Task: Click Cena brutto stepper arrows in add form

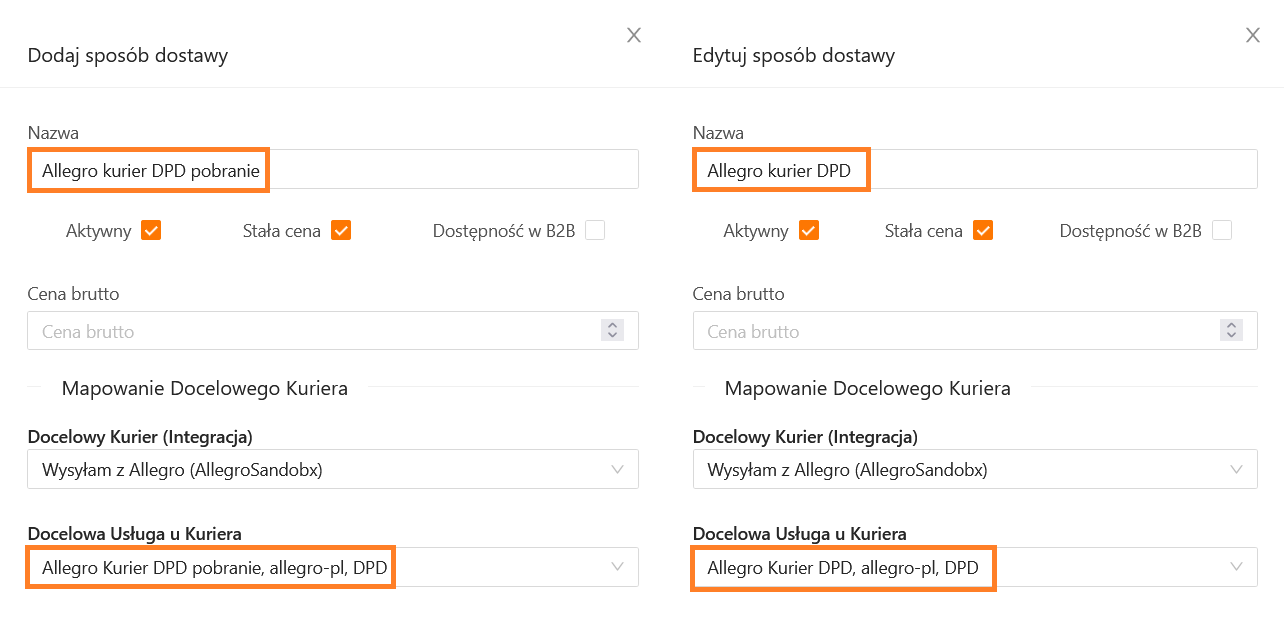Action: point(612,331)
